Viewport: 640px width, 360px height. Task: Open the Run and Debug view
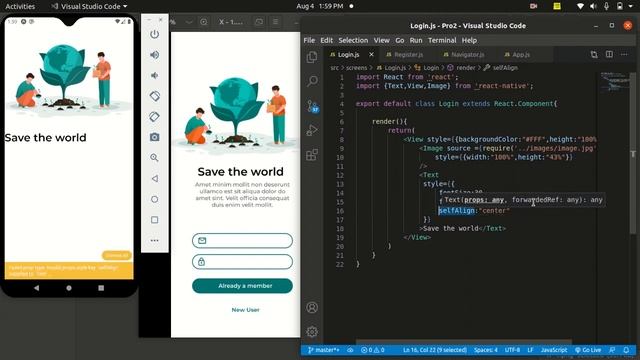[312, 130]
